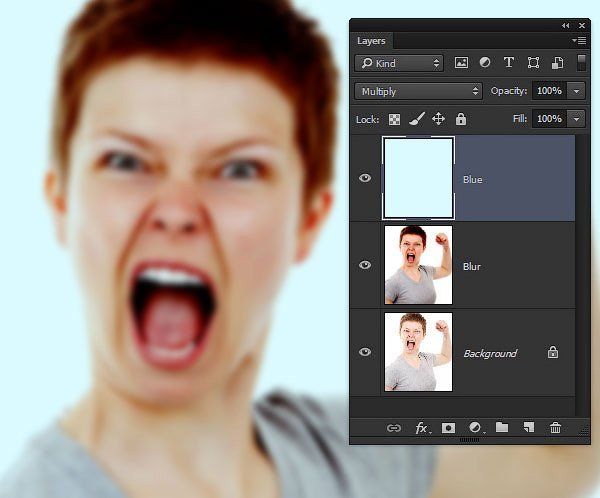Add a layer style with fx
600x498 pixels.
[x=422, y=428]
